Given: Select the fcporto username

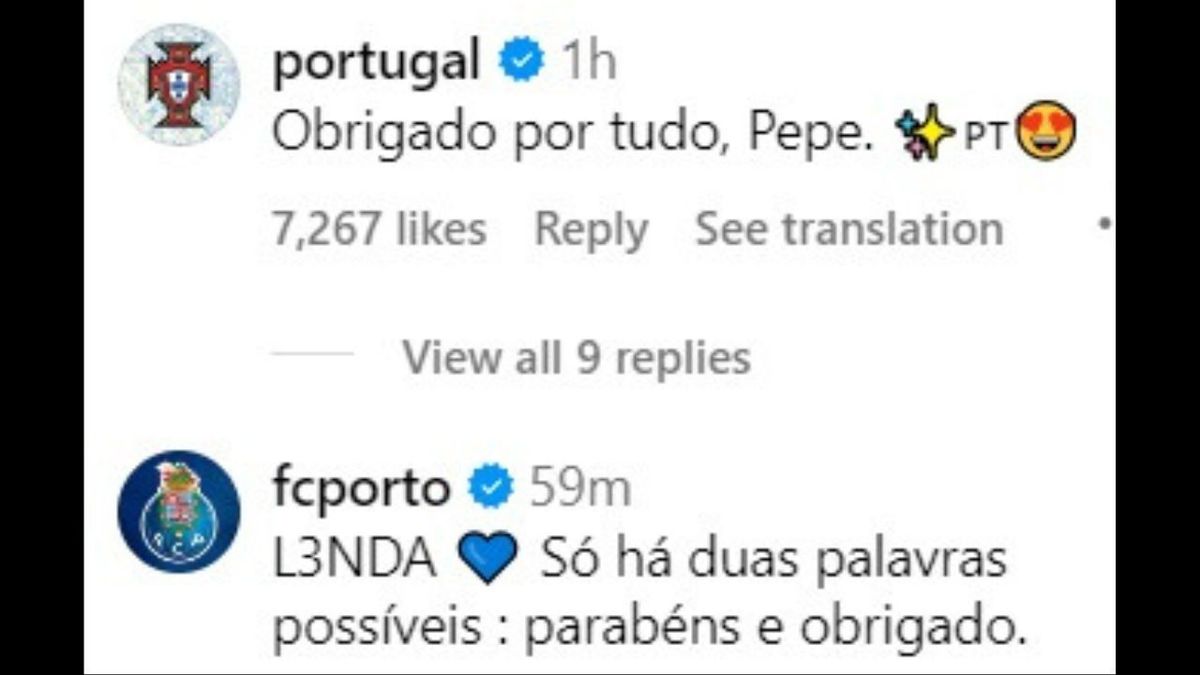Looking at the screenshot, I should pos(361,489).
